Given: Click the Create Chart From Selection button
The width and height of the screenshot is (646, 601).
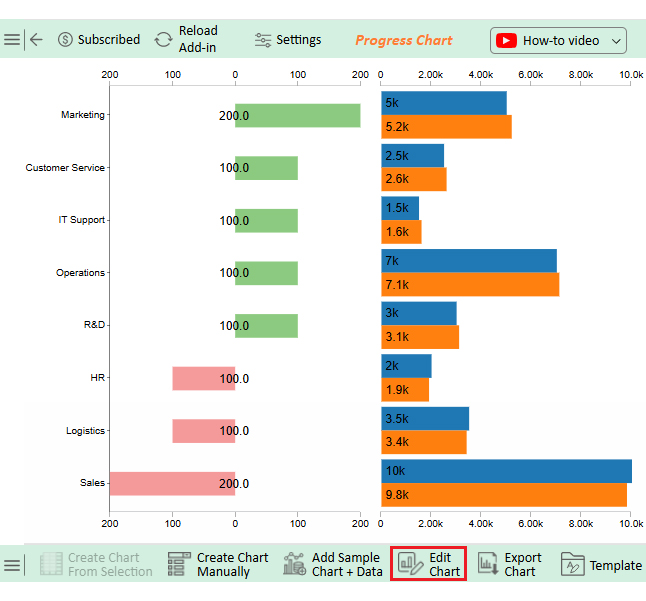Looking at the screenshot, I should (x=97, y=564).
